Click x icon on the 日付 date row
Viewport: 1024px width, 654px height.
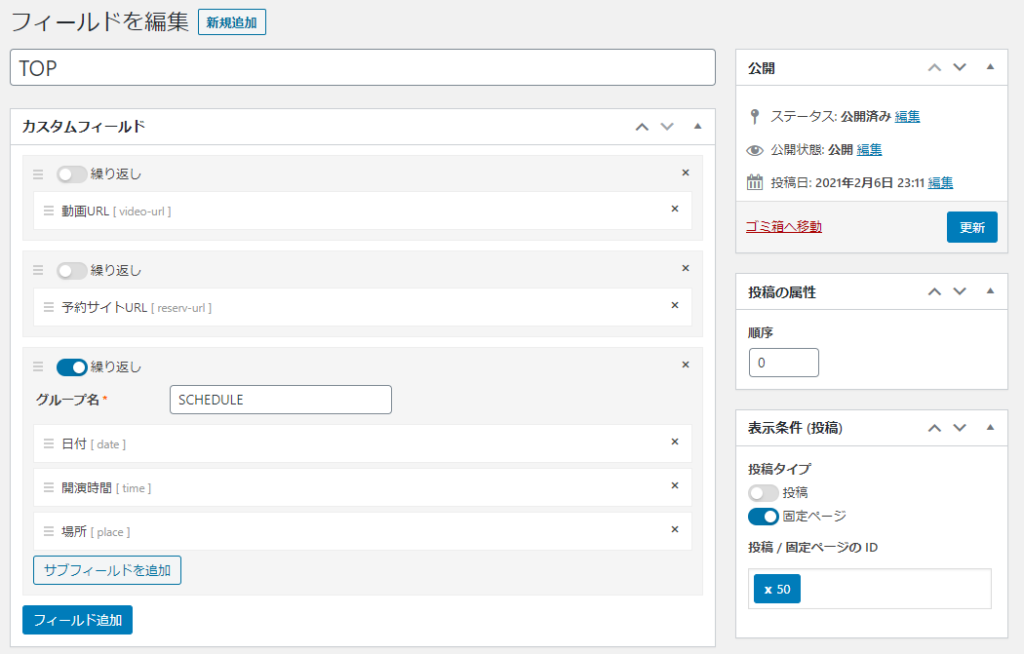tap(674, 441)
